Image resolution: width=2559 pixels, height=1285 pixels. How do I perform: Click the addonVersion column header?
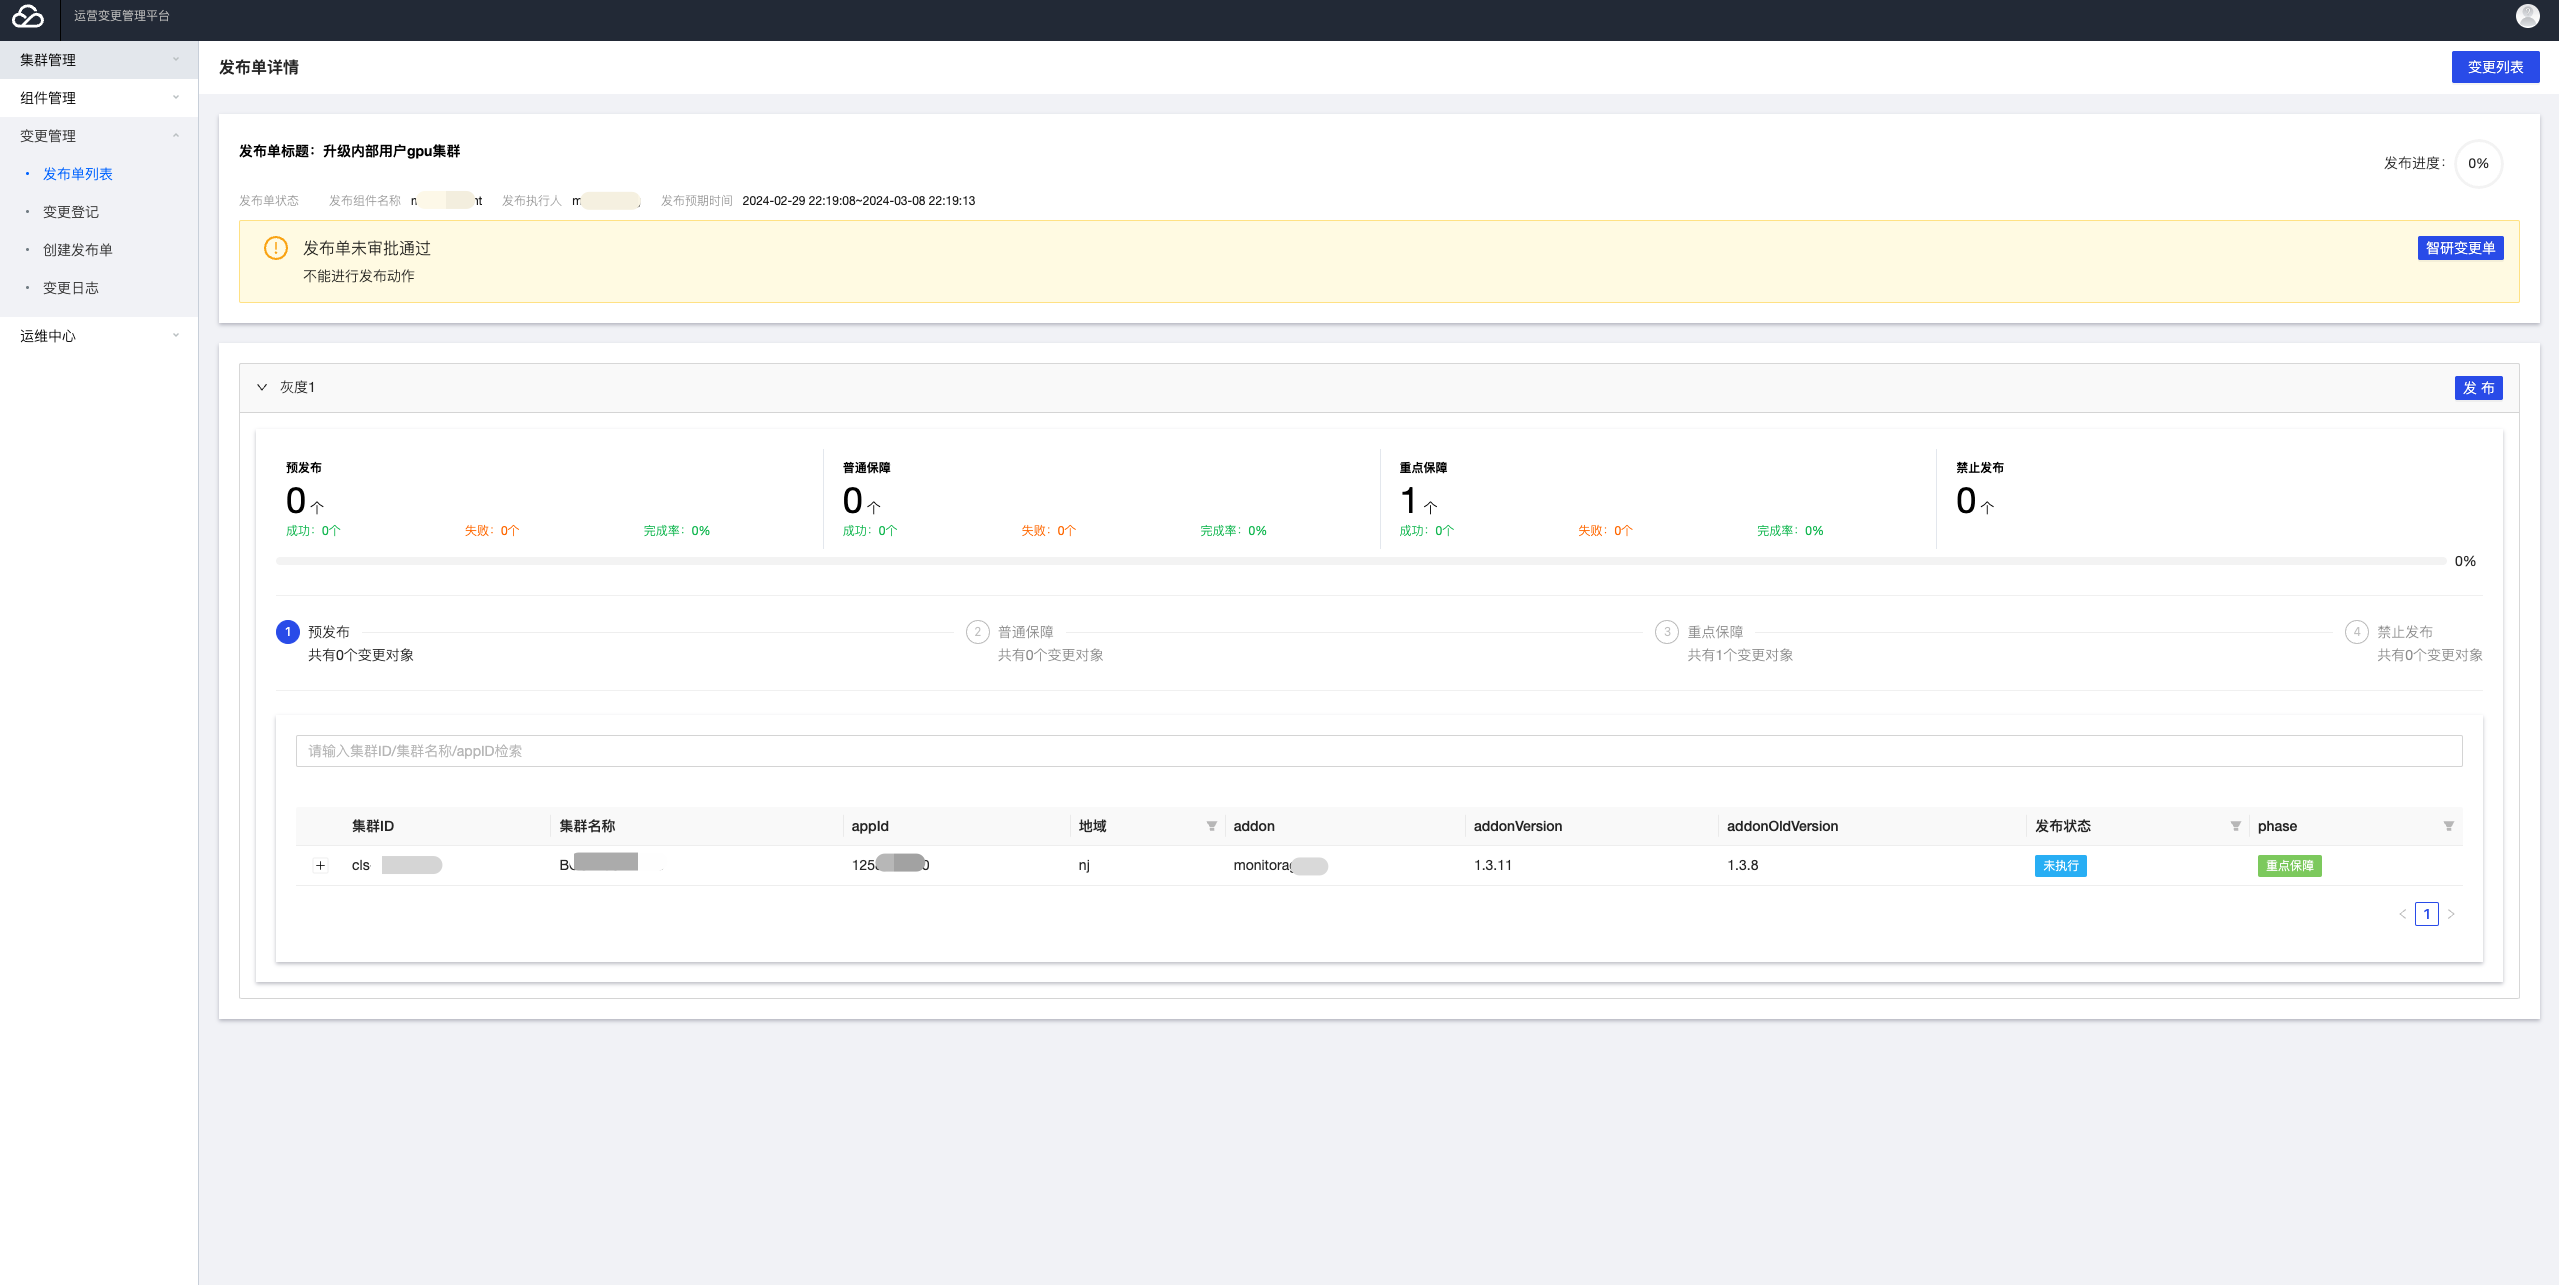pyautogui.click(x=1517, y=826)
